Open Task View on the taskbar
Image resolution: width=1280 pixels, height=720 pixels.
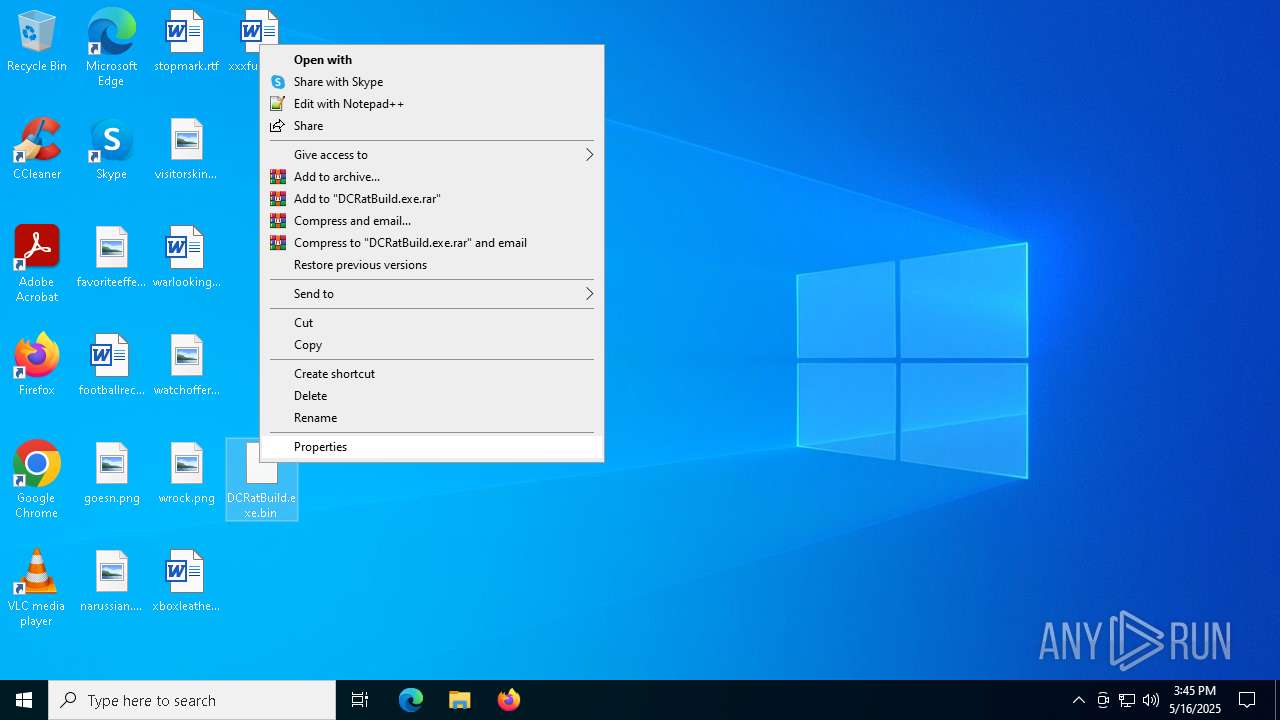pos(360,700)
